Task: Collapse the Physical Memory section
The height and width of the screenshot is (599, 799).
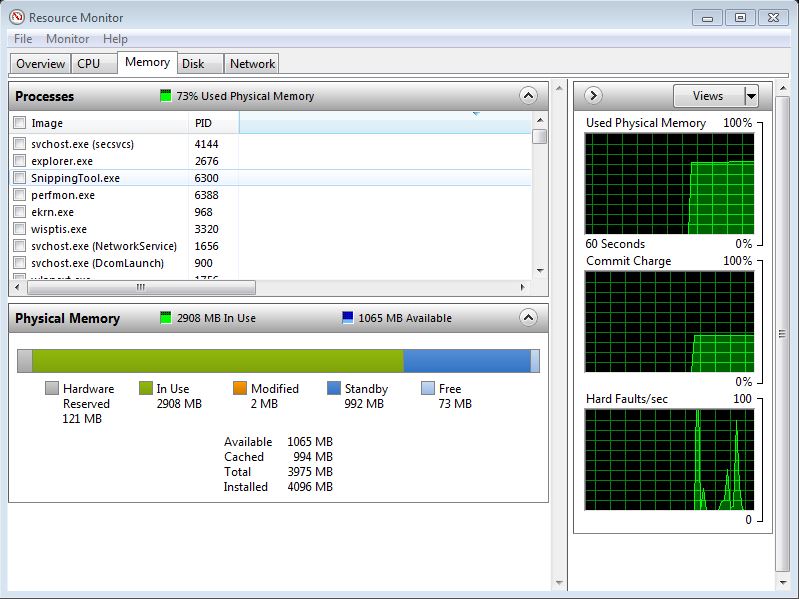Action: (528, 318)
